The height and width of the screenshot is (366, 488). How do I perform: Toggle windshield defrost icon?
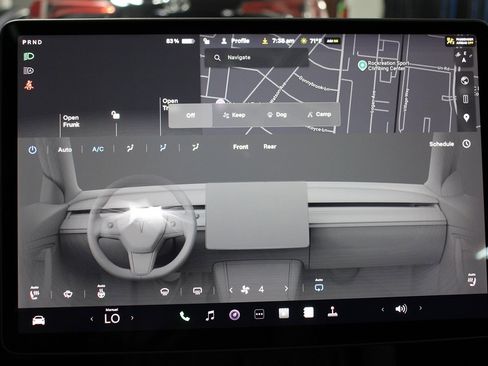pos(68,294)
